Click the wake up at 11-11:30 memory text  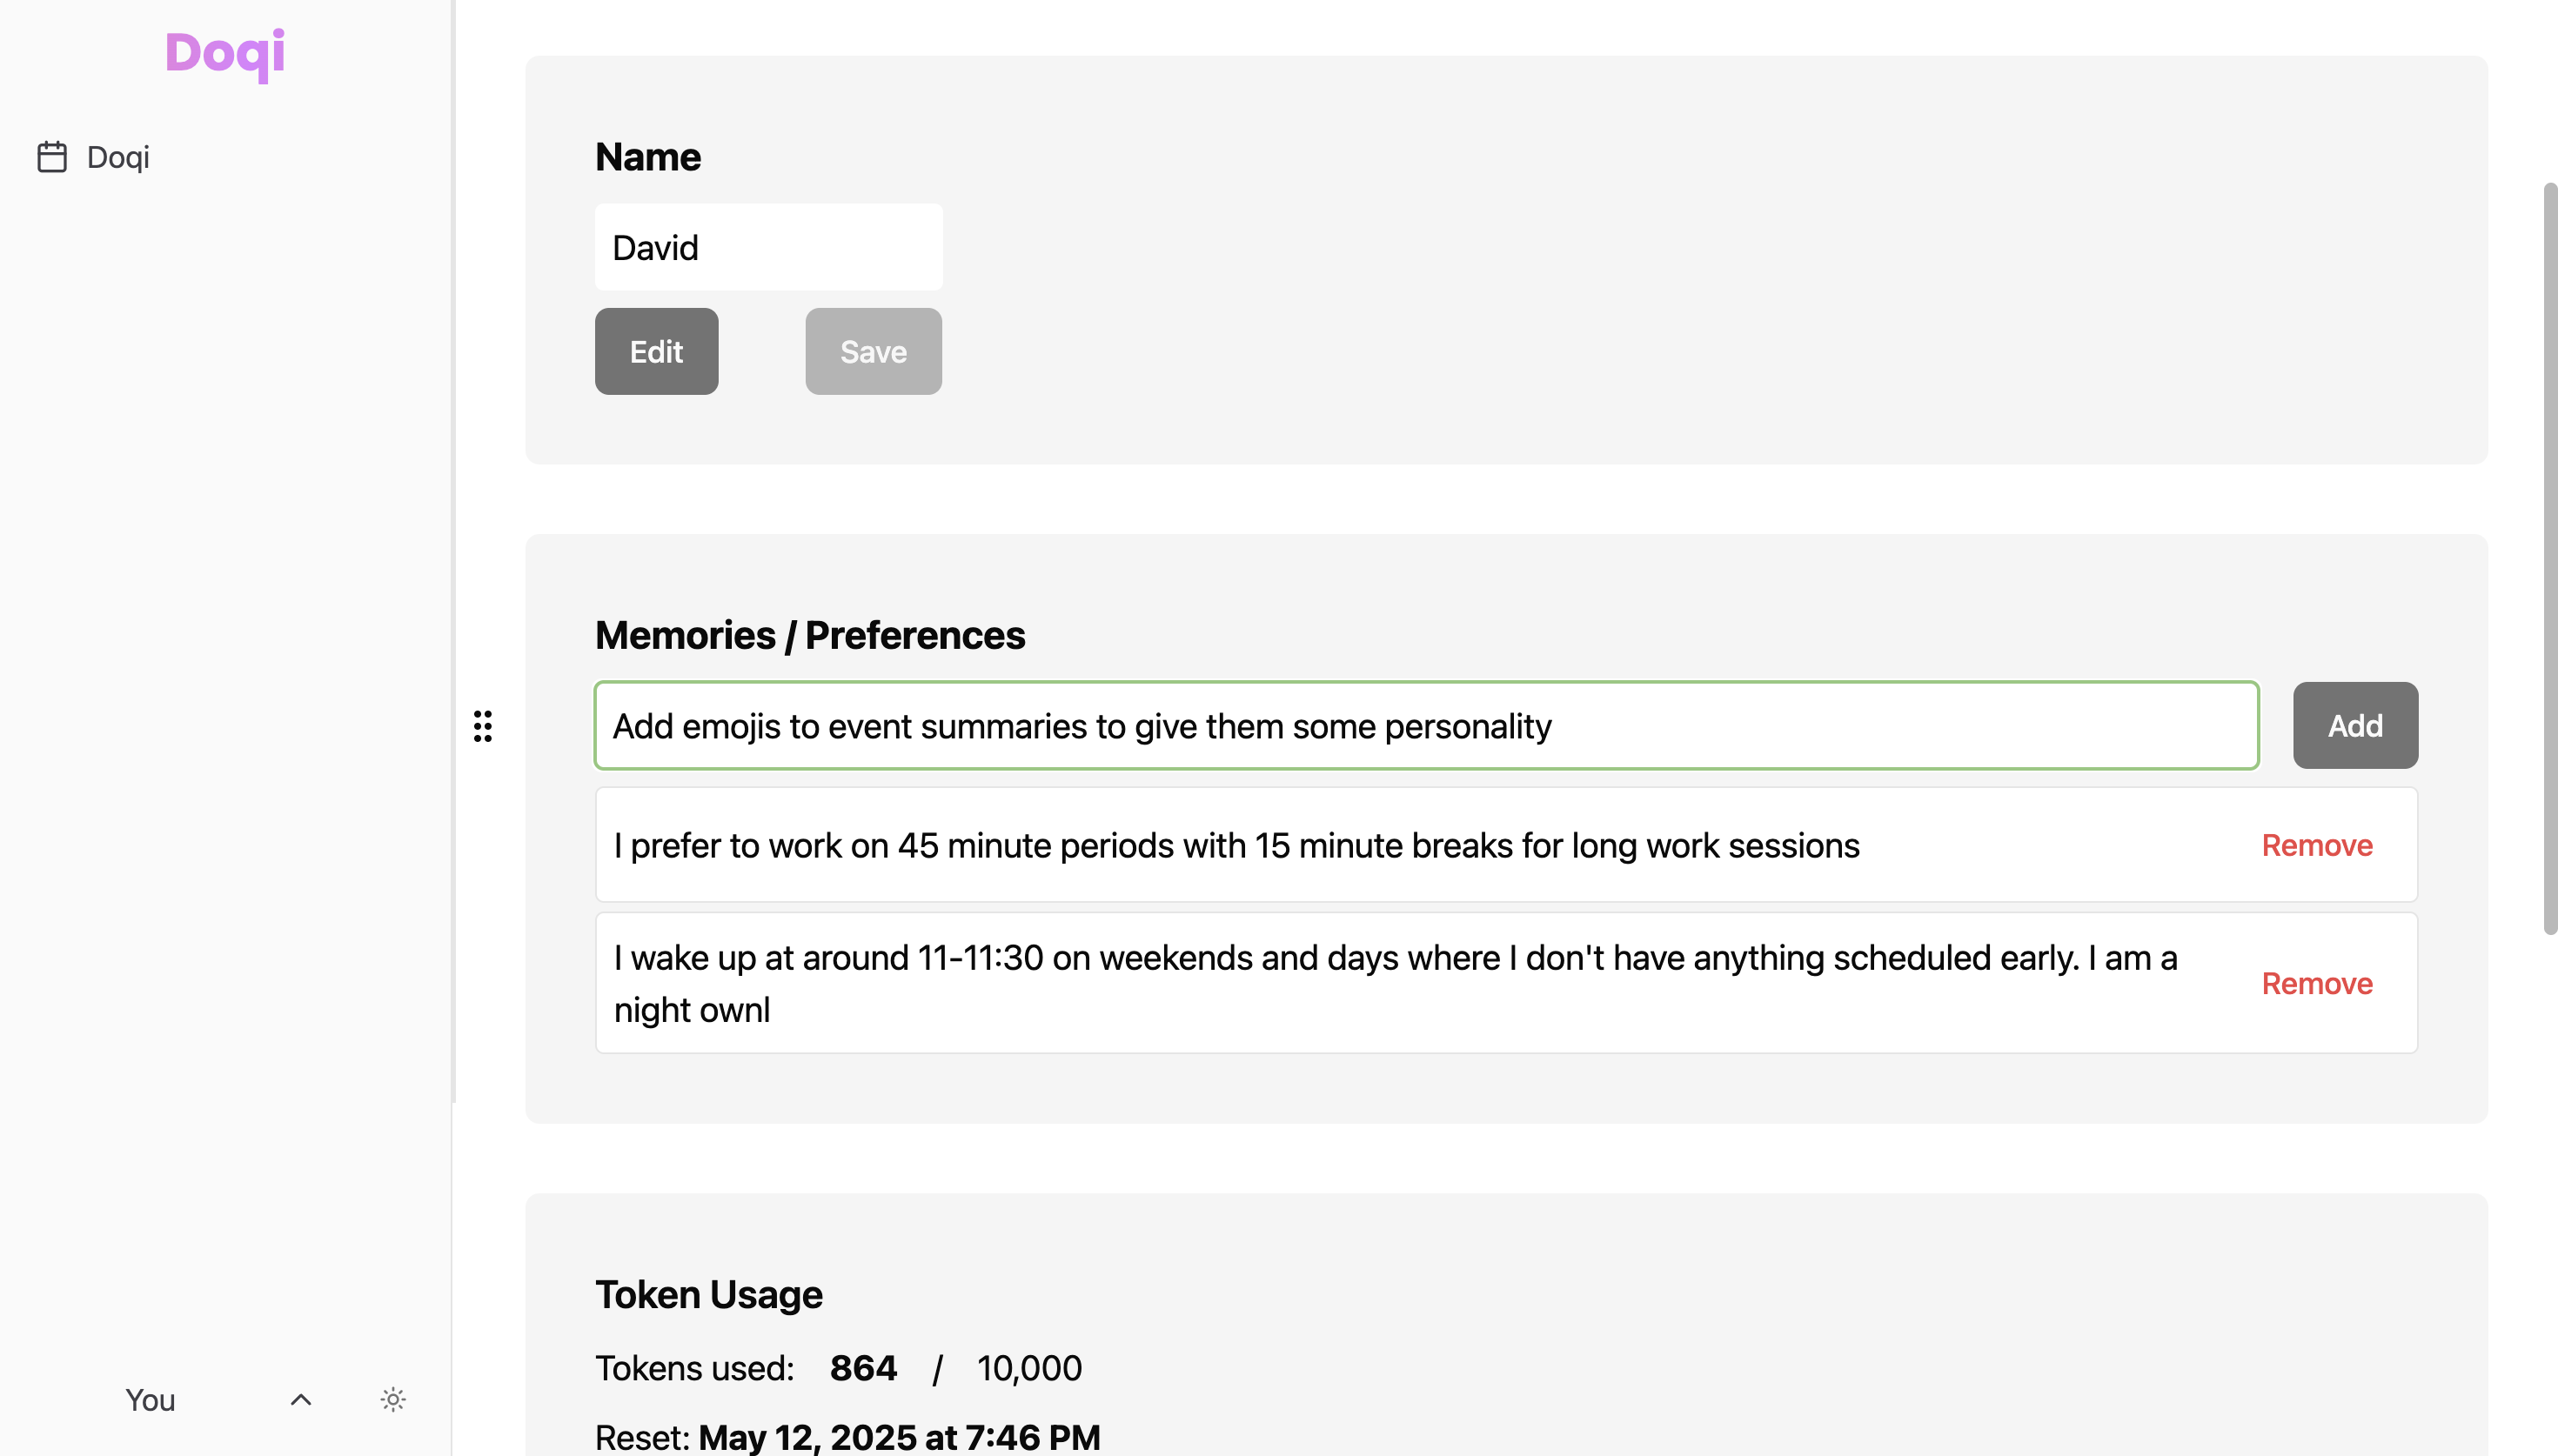click(x=1395, y=984)
